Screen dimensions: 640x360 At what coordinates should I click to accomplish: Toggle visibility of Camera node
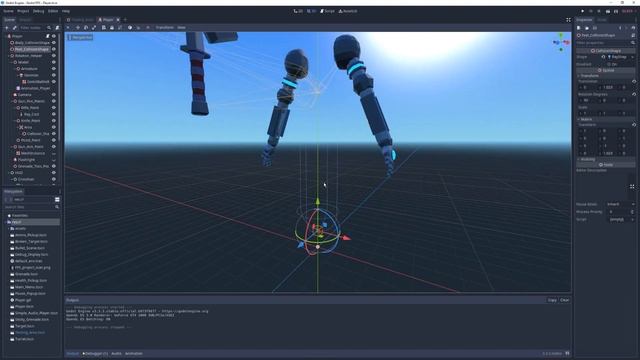(x=53, y=95)
